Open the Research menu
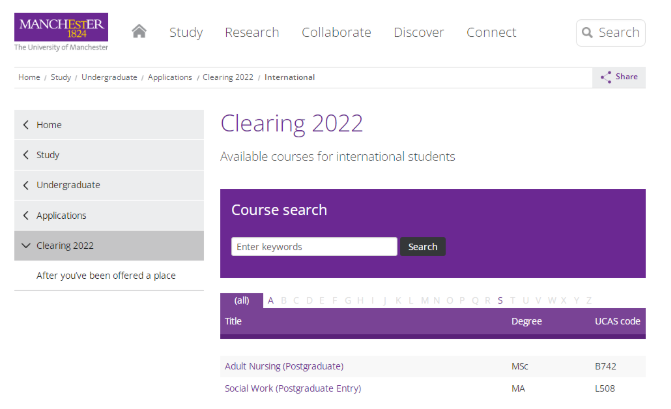This screenshot has height=409, width=671. 252,32
